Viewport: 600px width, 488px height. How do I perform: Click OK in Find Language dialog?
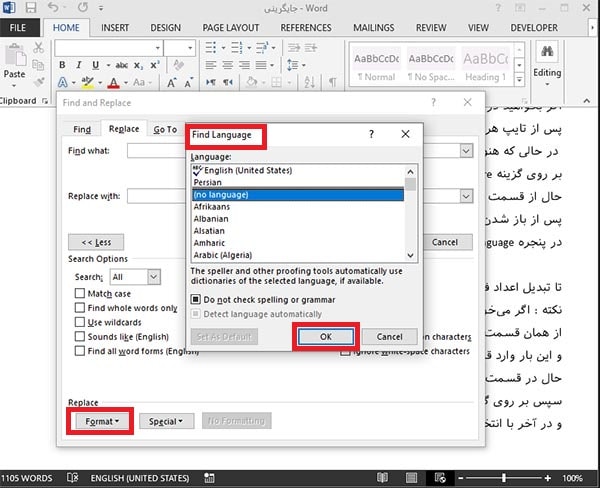coord(326,336)
